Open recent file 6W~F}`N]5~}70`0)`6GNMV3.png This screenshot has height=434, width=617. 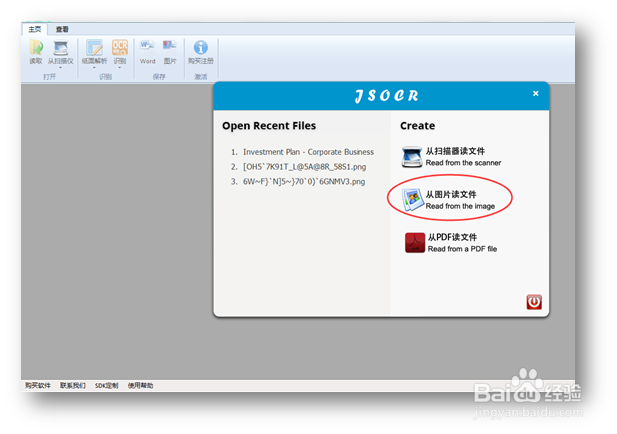click(304, 182)
